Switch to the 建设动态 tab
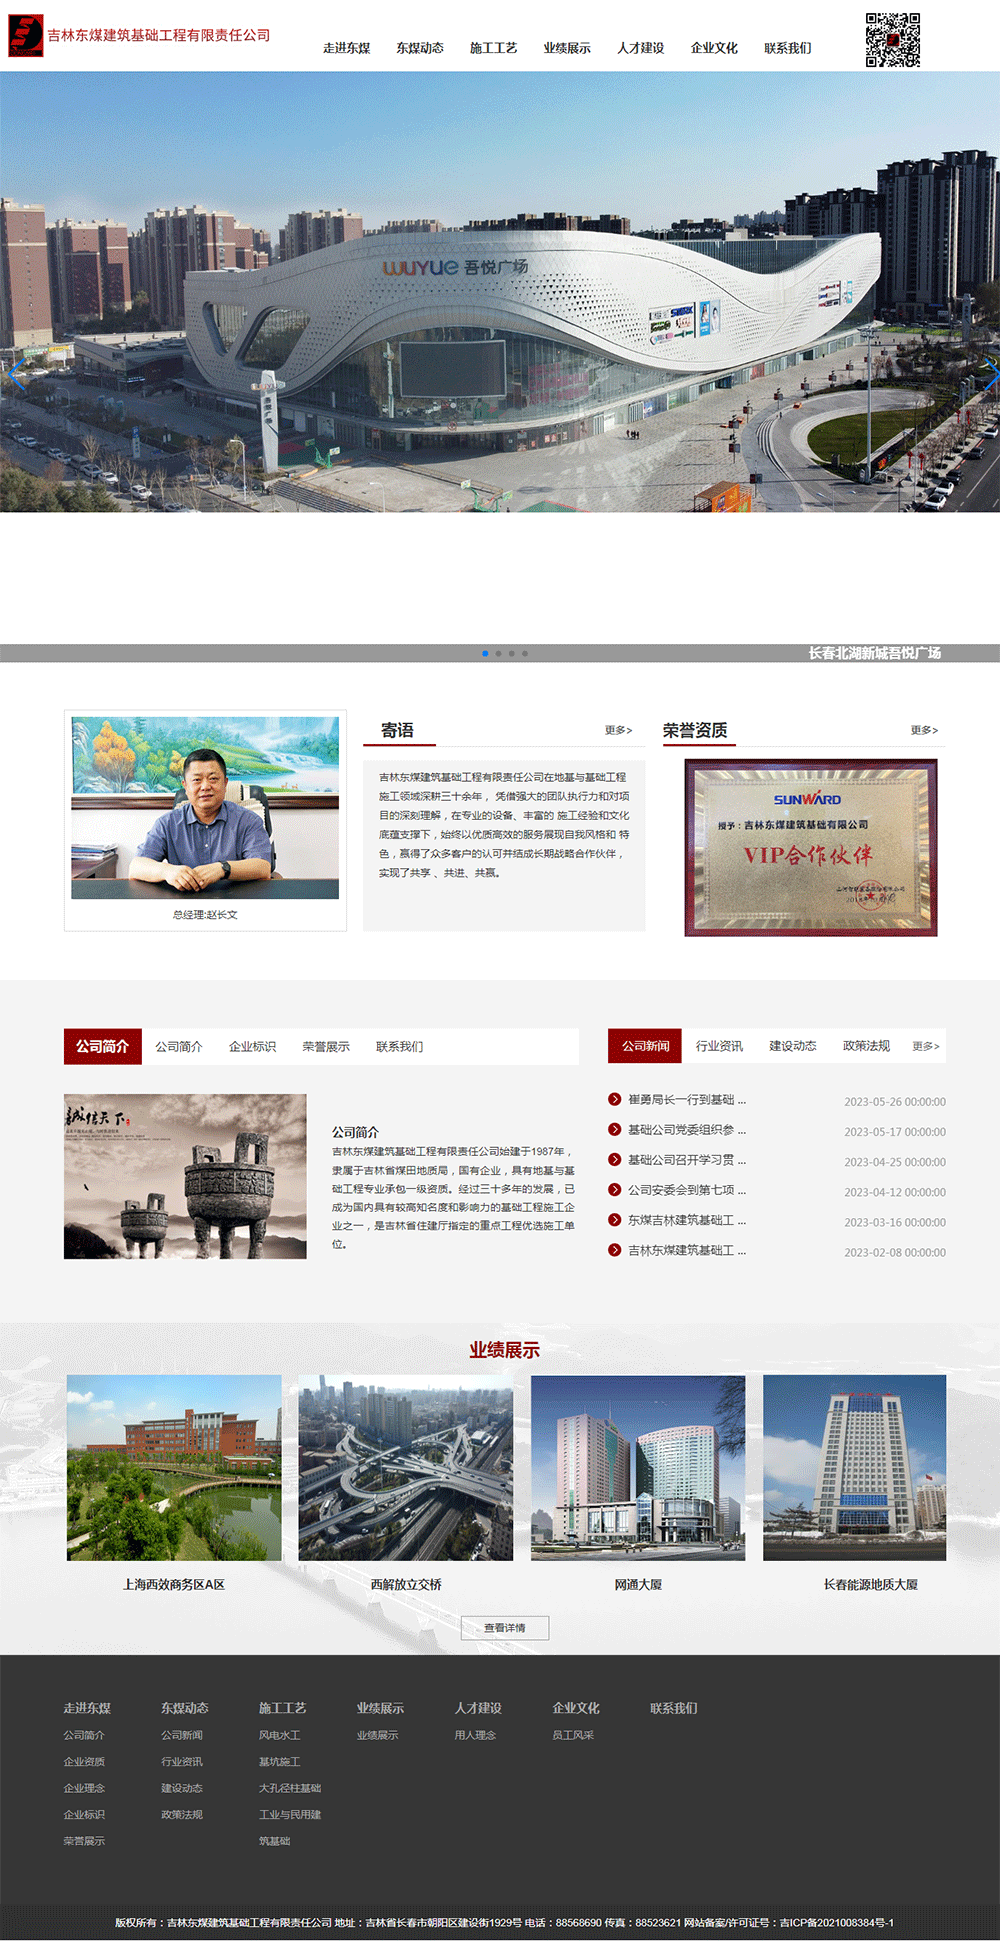The width and height of the screenshot is (1000, 1941). [x=793, y=1046]
